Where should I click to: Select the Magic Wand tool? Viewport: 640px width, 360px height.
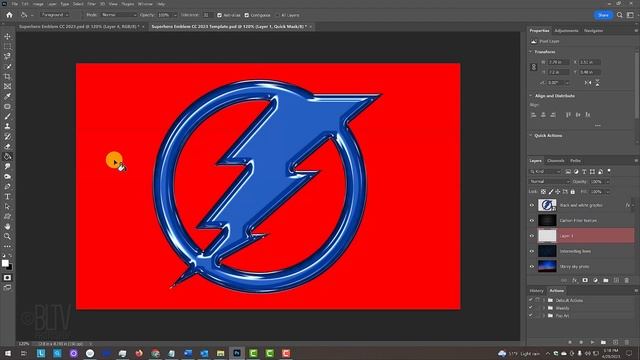coord(7,67)
